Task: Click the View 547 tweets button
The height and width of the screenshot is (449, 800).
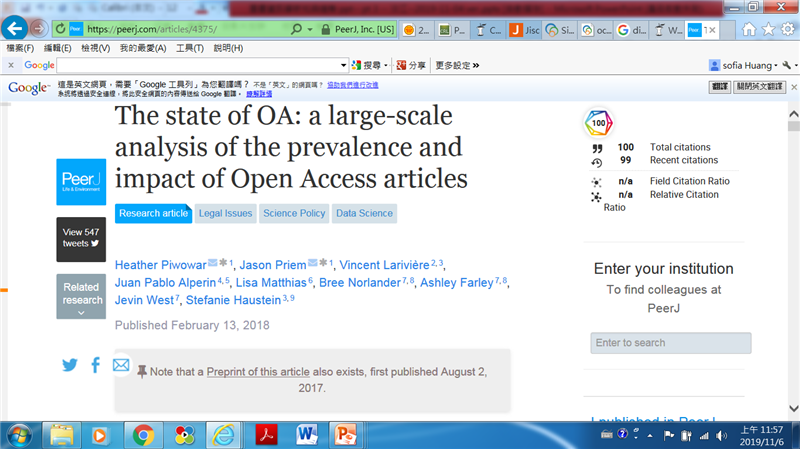Action: point(81,238)
